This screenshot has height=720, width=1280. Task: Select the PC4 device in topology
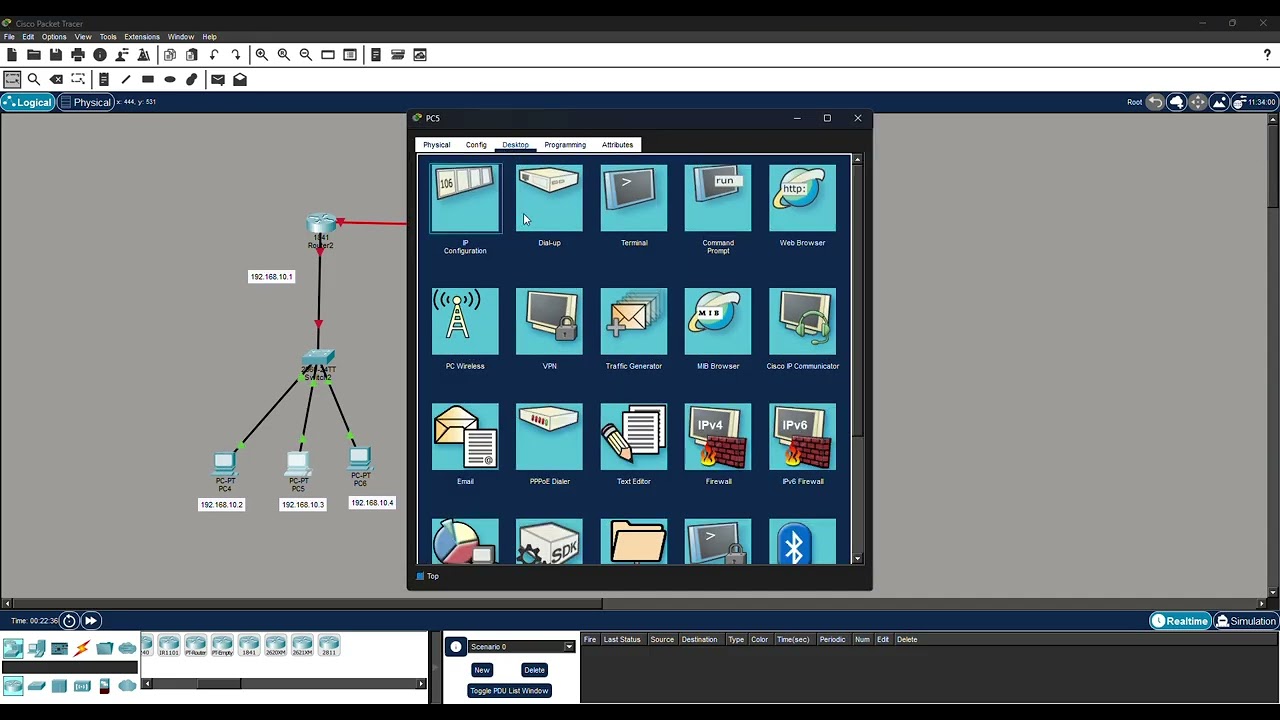click(225, 464)
